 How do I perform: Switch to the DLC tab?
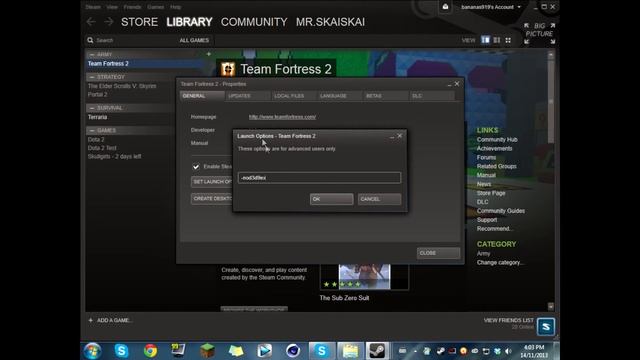pos(431,96)
